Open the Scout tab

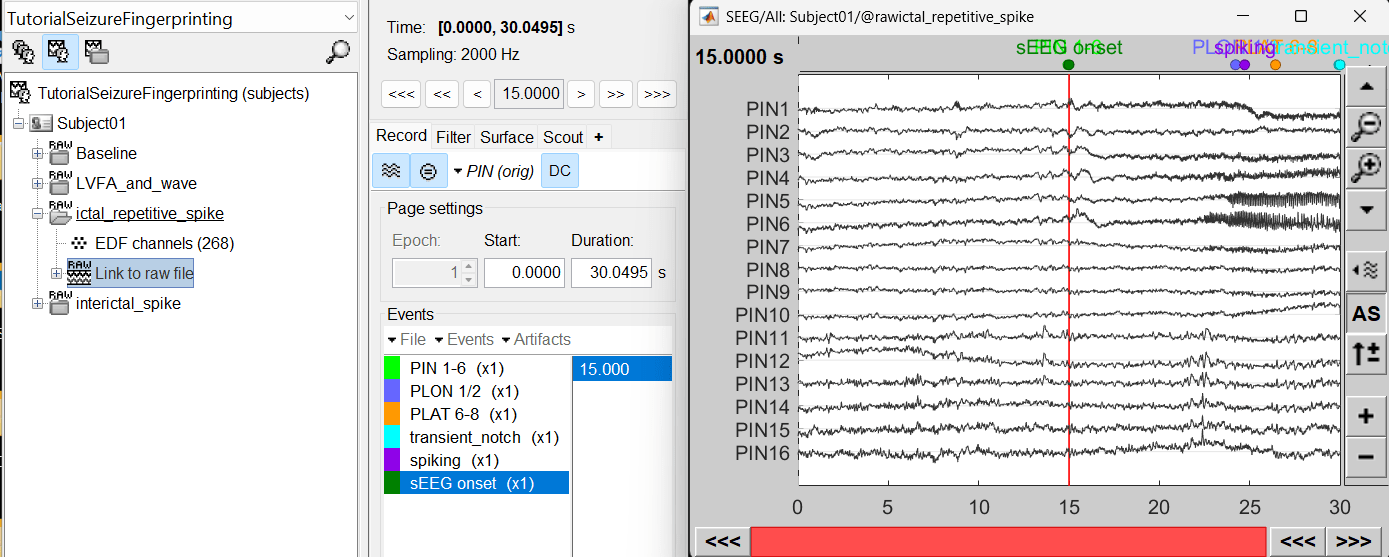pyautogui.click(x=563, y=137)
